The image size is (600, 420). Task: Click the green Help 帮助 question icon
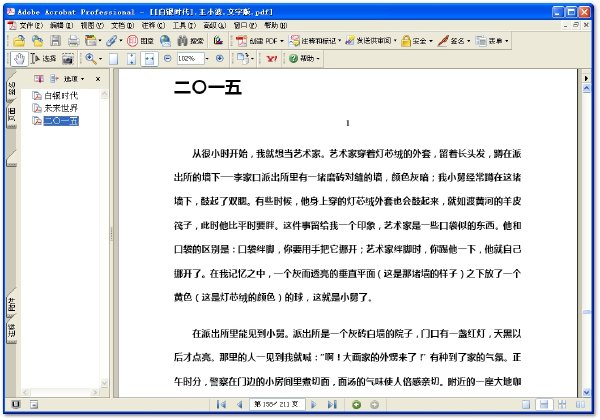tap(302, 59)
